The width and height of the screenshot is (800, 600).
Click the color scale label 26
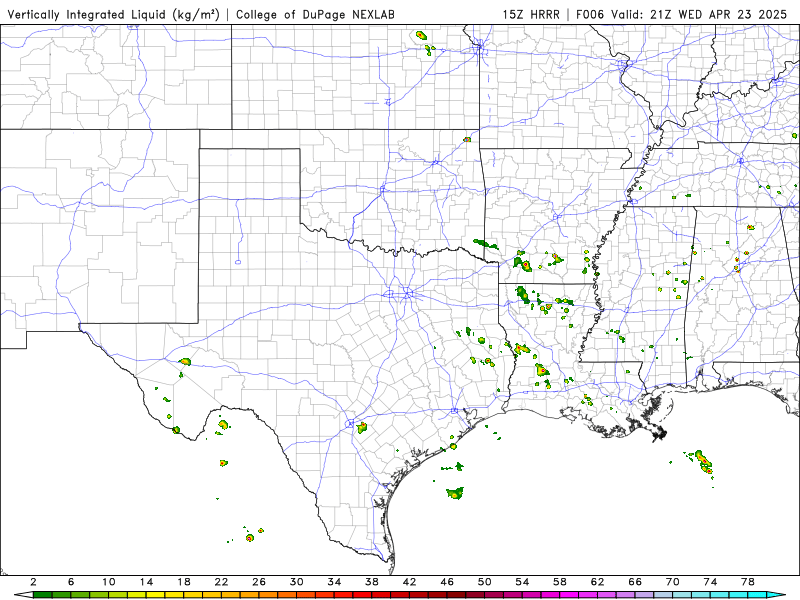coord(259,582)
